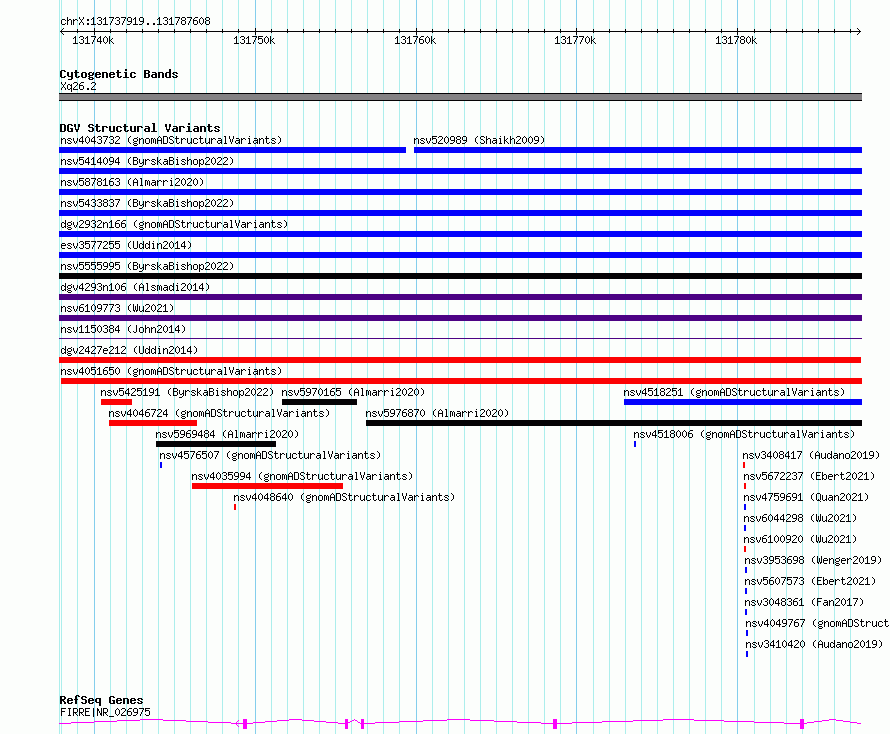The width and height of the screenshot is (890, 734).
Task: Click the red nsv4051650 variant bar
Action: tap(461, 381)
